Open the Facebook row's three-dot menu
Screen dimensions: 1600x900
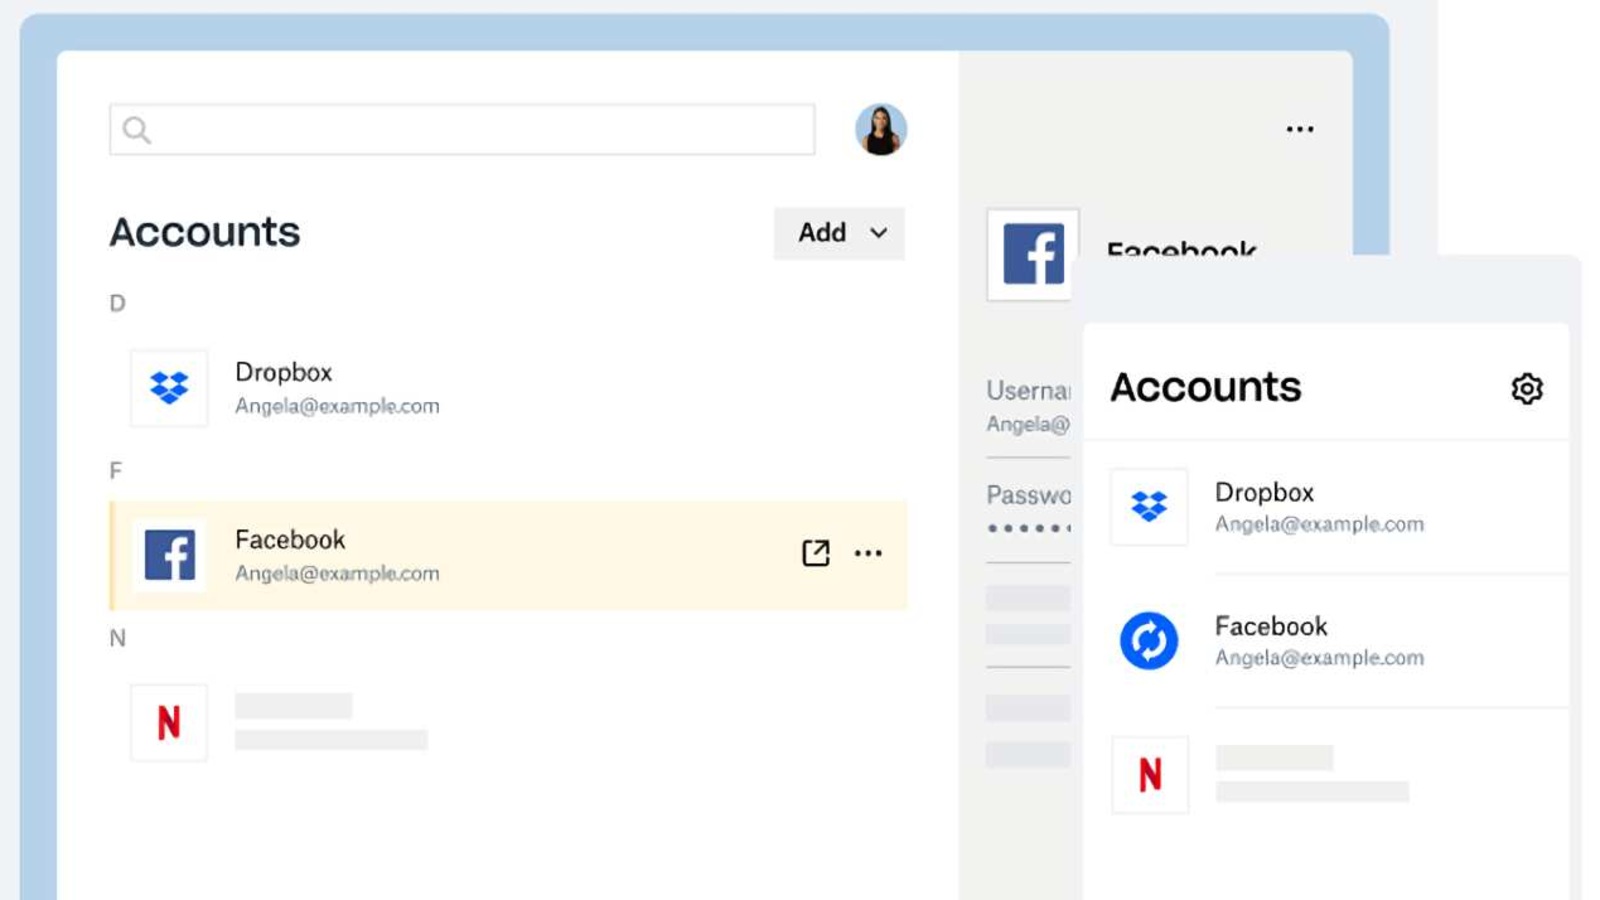[868, 553]
